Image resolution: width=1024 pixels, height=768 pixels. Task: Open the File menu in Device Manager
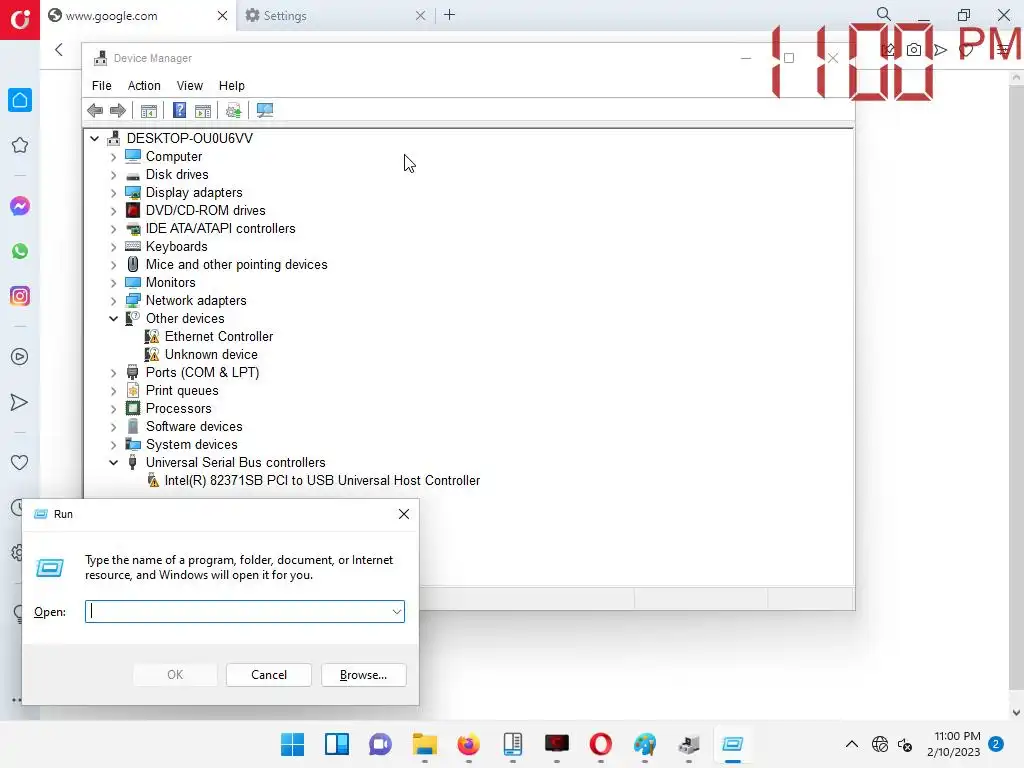[101, 86]
